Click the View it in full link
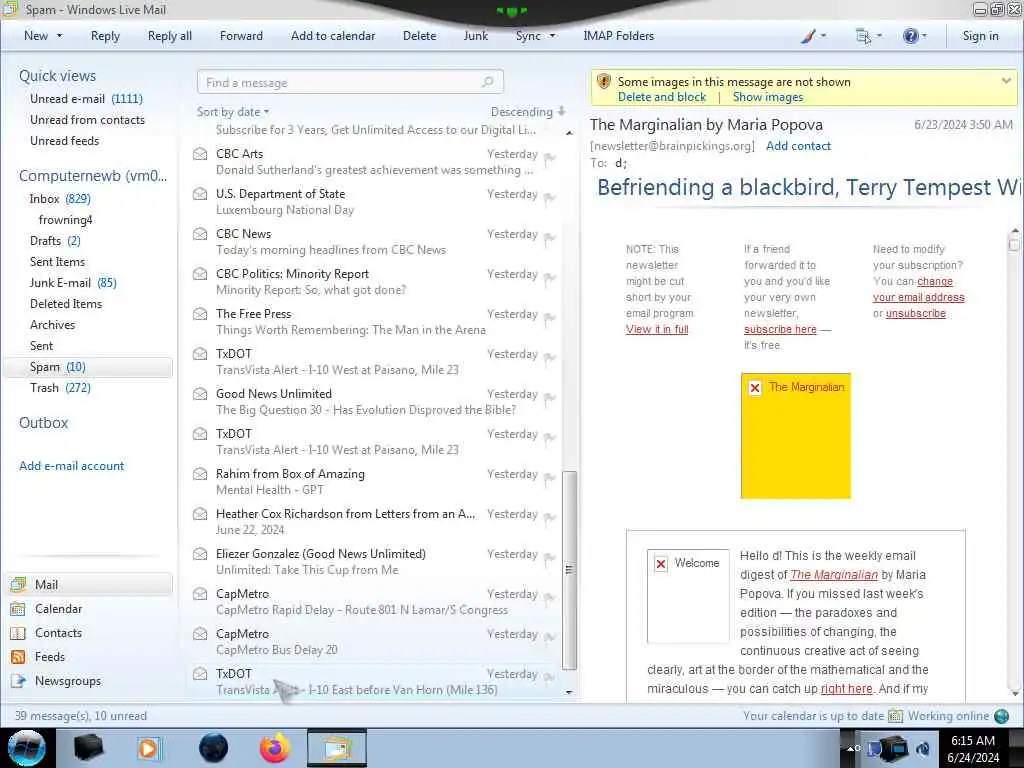Screen dimensions: 1024x768 pos(657,329)
